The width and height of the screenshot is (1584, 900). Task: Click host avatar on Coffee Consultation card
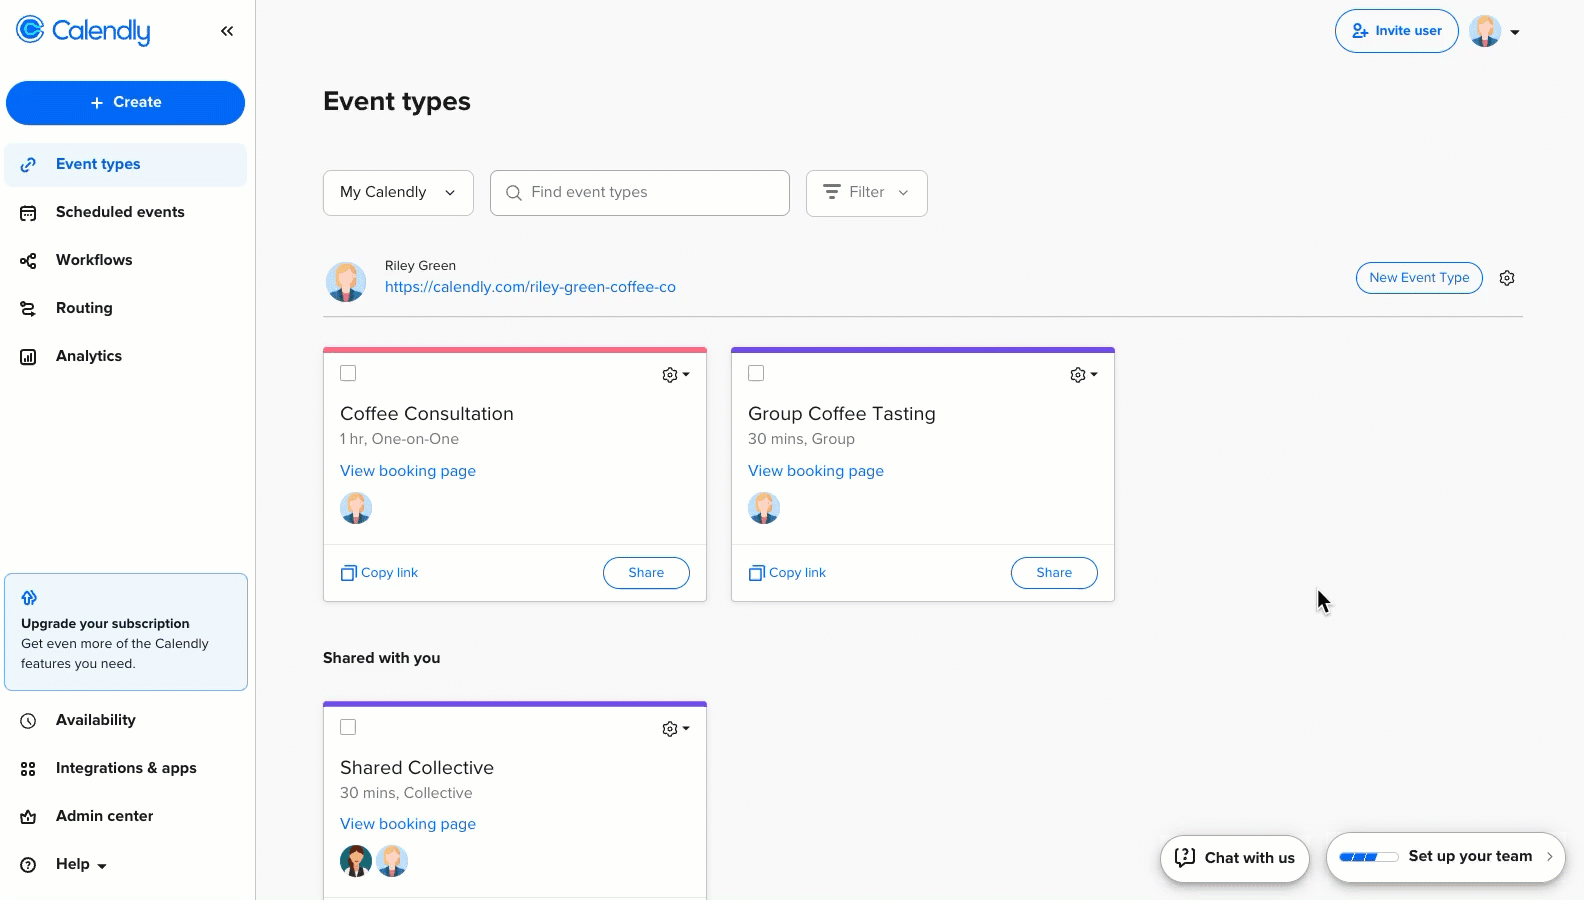point(356,508)
